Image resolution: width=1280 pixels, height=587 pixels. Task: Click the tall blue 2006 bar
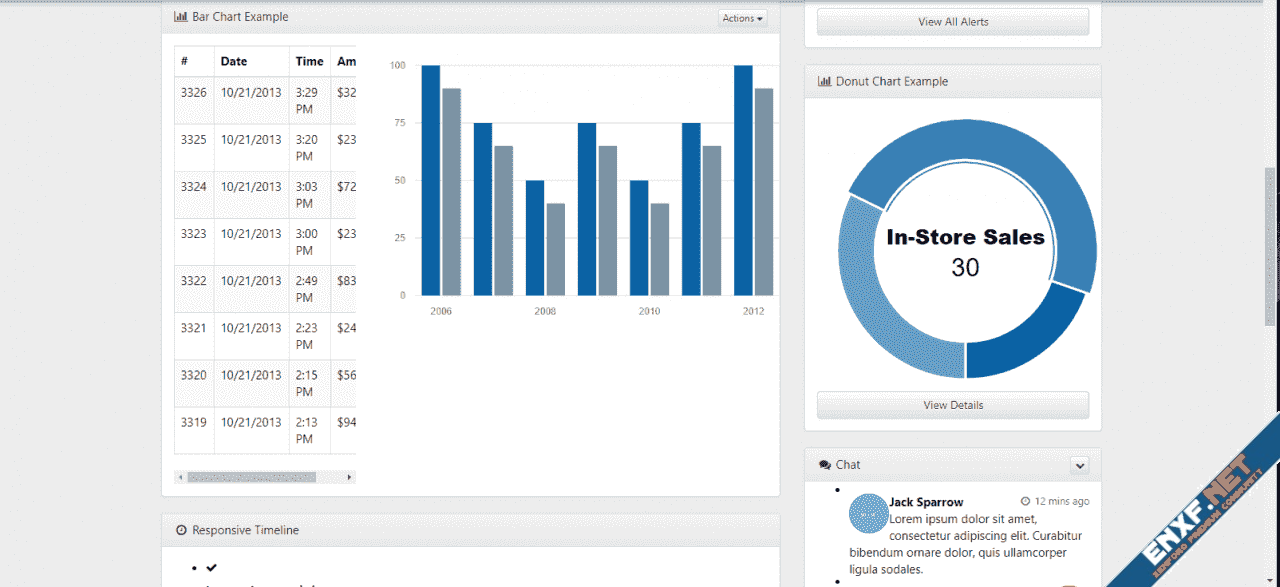(x=431, y=180)
